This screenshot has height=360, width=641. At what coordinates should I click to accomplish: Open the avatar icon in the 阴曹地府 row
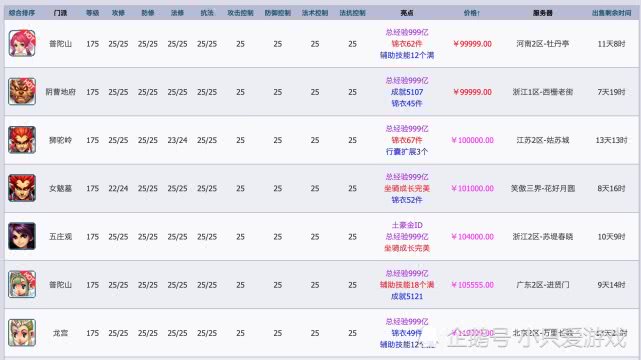(x=22, y=92)
